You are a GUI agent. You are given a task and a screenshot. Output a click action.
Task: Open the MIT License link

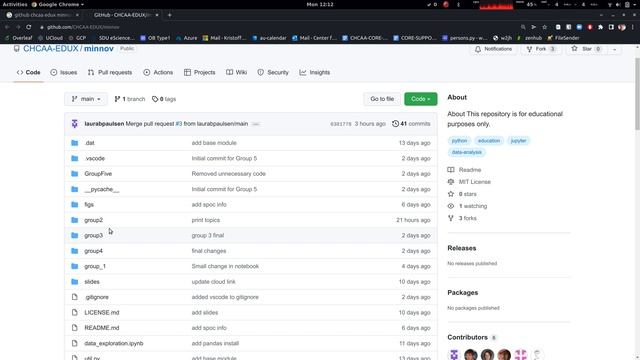point(475,182)
